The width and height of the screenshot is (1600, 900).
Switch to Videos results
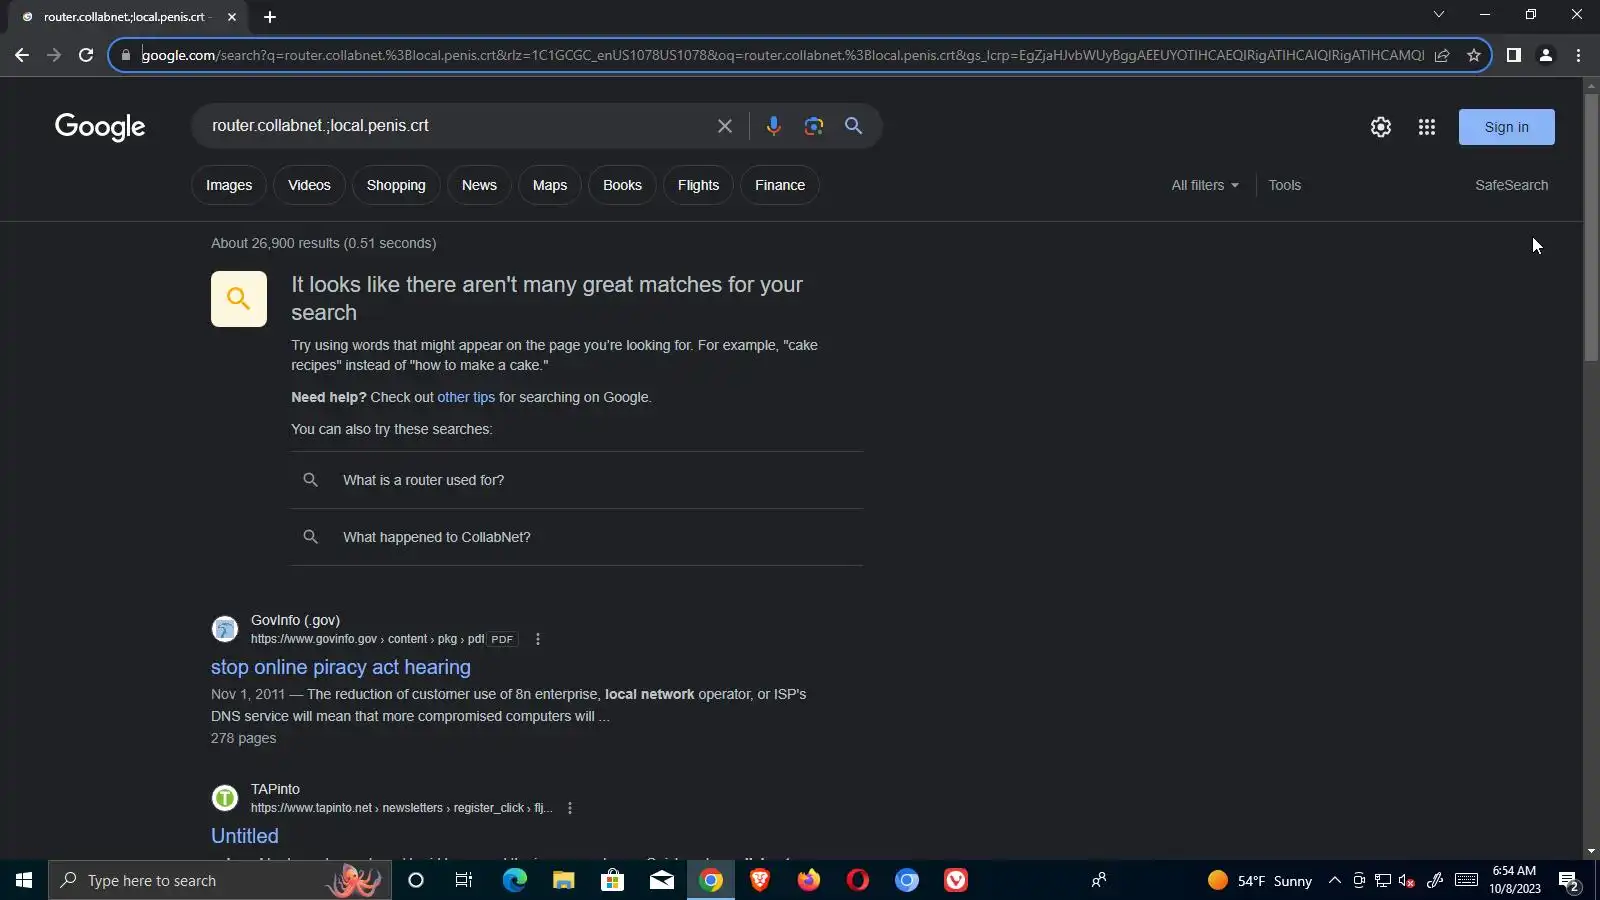click(309, 185)
